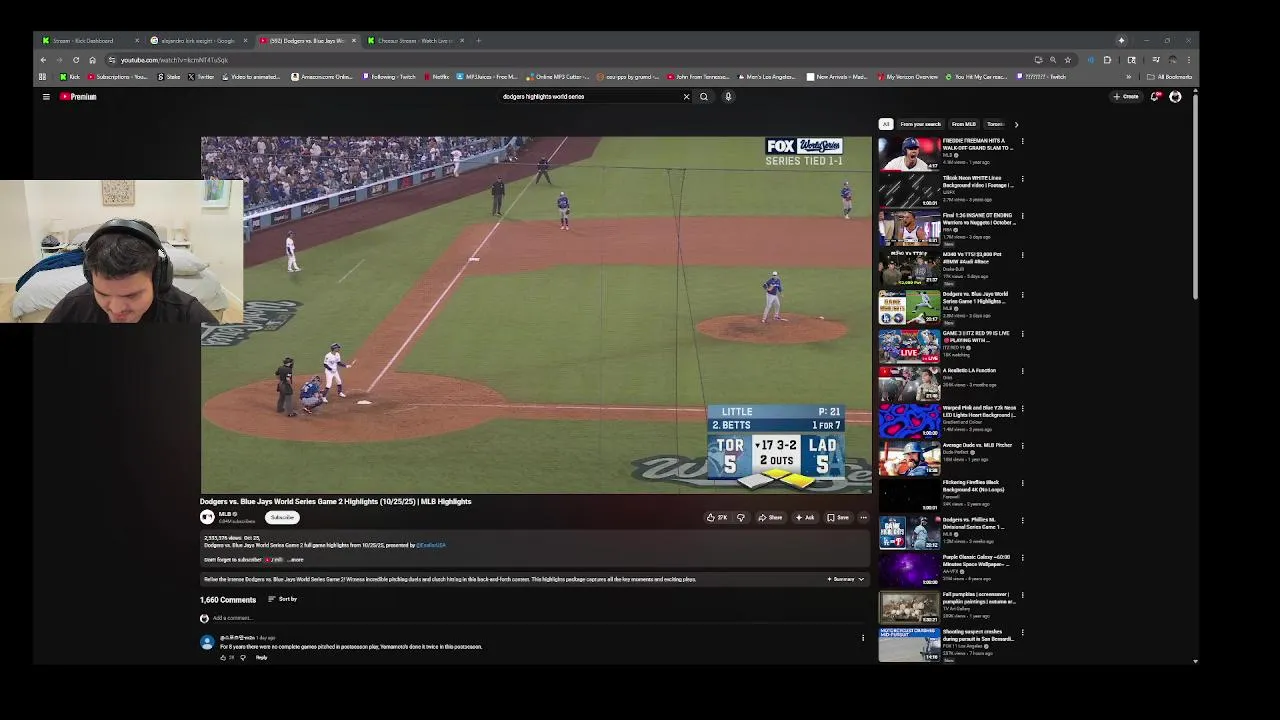Zoom page with magnifier icon in address bar
1280x720 pixels.
point(1052,60)
